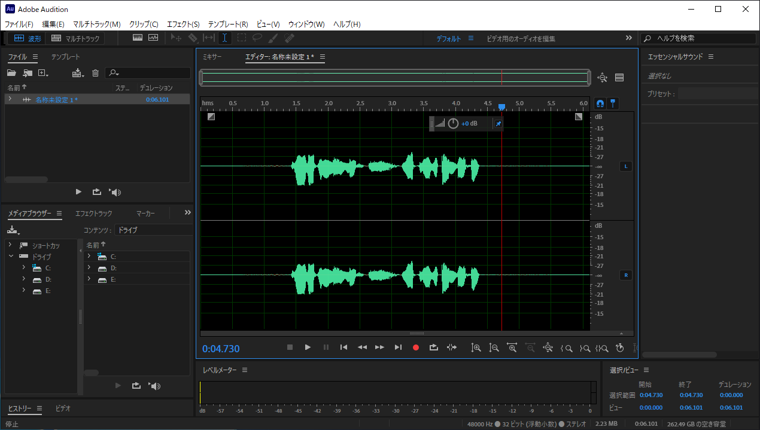This screenshot has width=760, height=430.
Task: Adjust the HUD volume knob +0 dB
Action: (453, 124)
